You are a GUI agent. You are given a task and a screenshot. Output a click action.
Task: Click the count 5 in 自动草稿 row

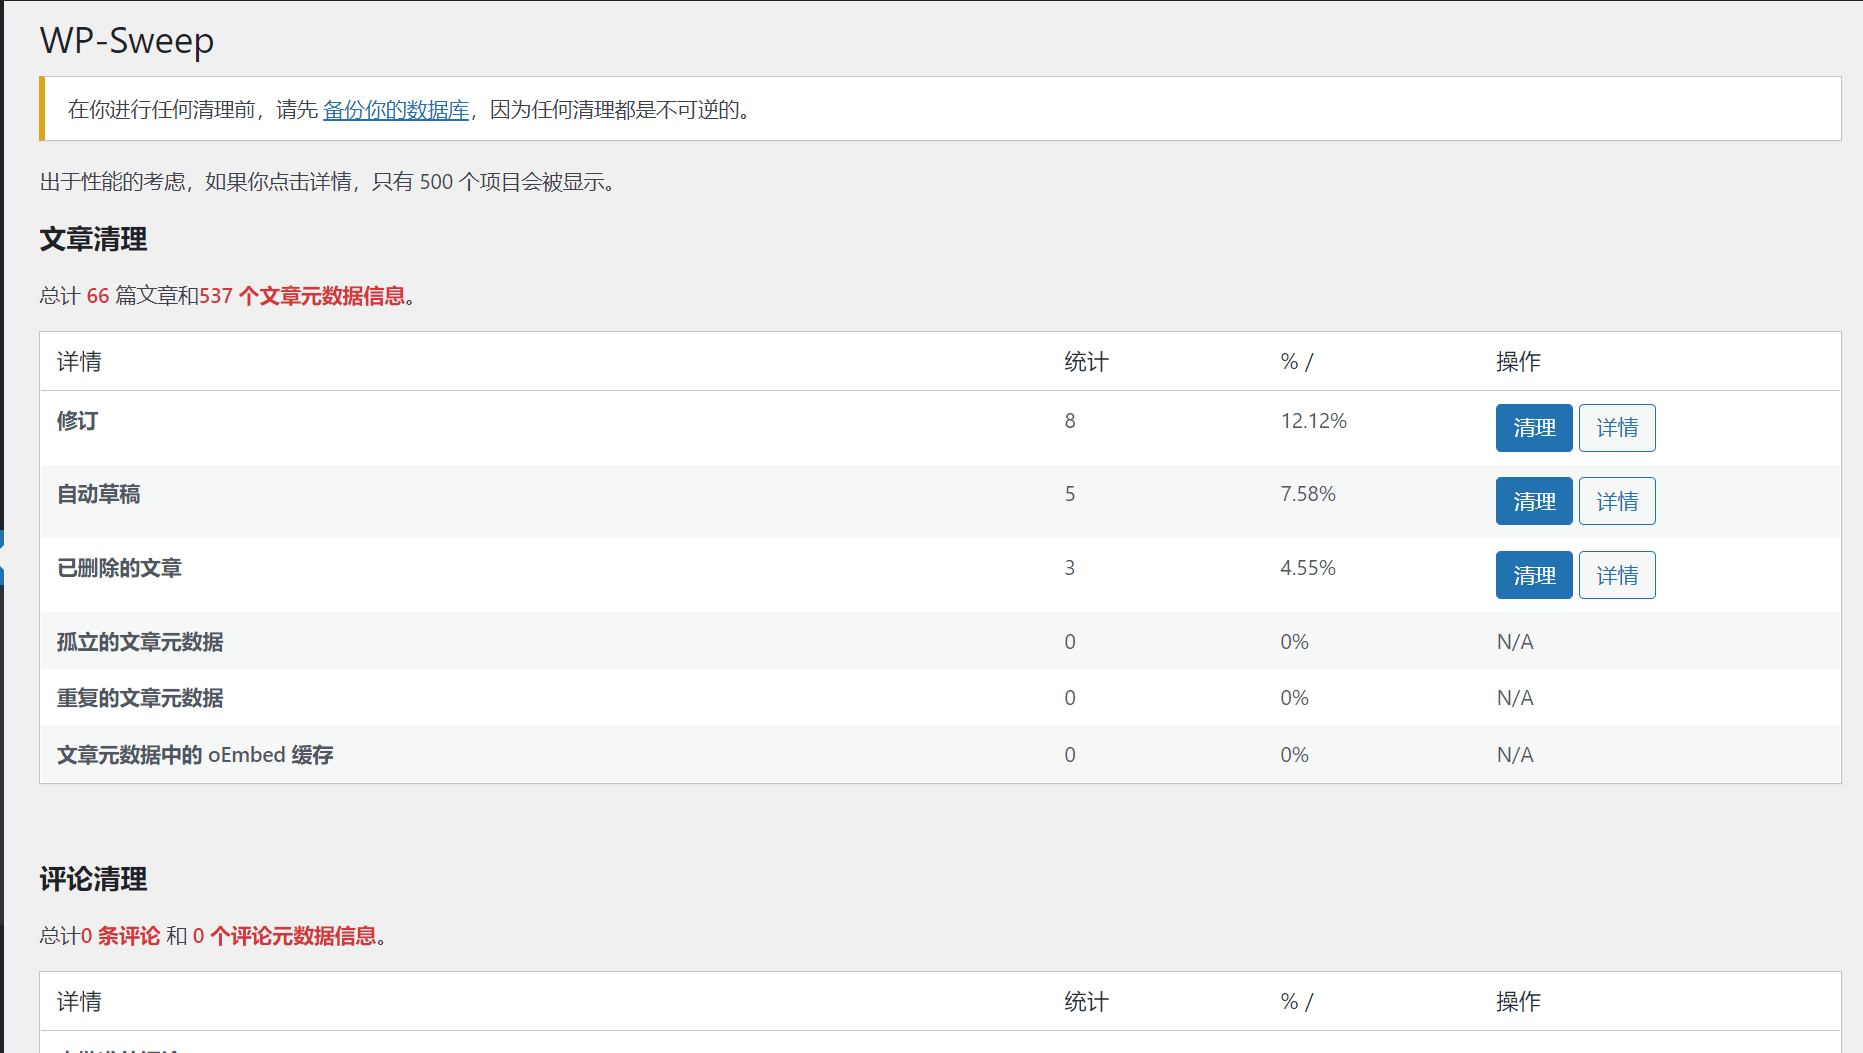click(1070, 494)
